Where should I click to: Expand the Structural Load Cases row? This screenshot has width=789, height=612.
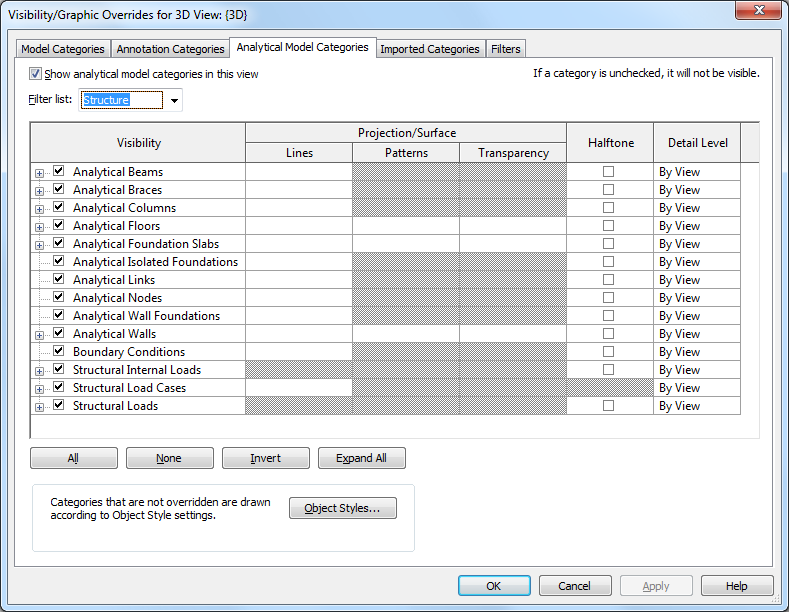point(39,390)
